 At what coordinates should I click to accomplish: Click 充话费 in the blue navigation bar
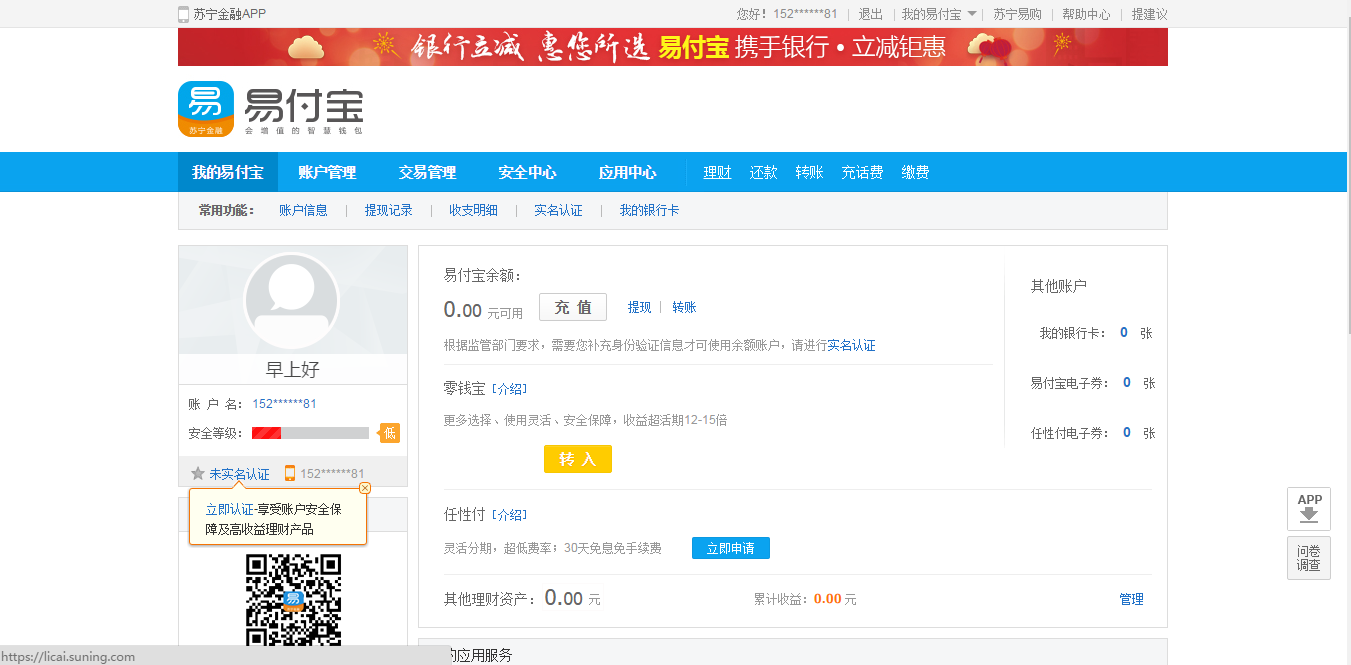[x=862, y=172]
